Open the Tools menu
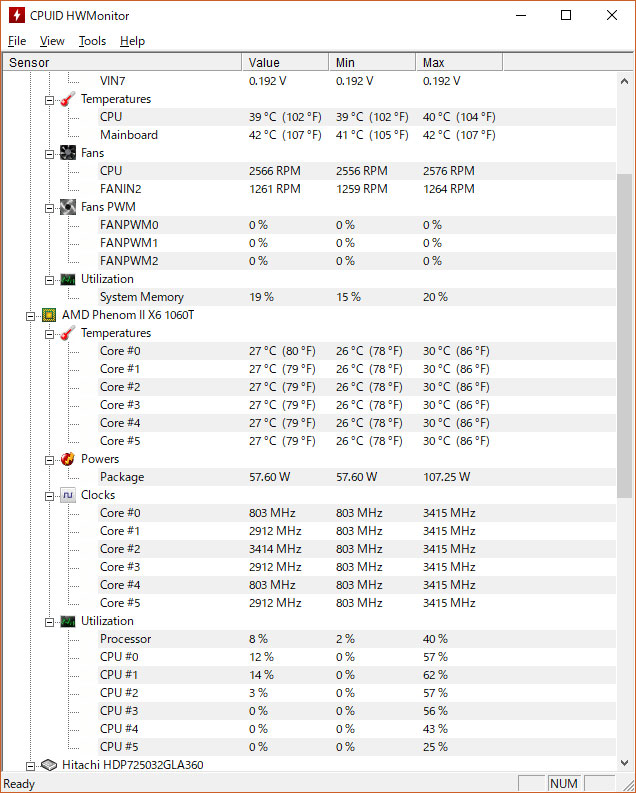Viewport: 636px width, 793px height. click(92, 41)
